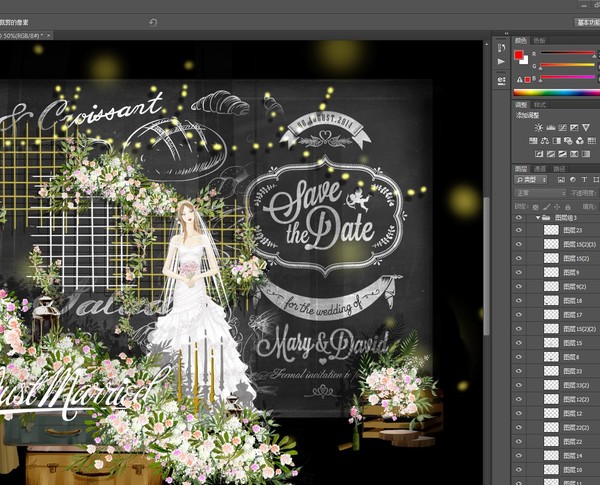Viewport: 600px width, 485px height.
Task: Add a Hue/Saturation adjustment
Action: click(x=533, y=141)
